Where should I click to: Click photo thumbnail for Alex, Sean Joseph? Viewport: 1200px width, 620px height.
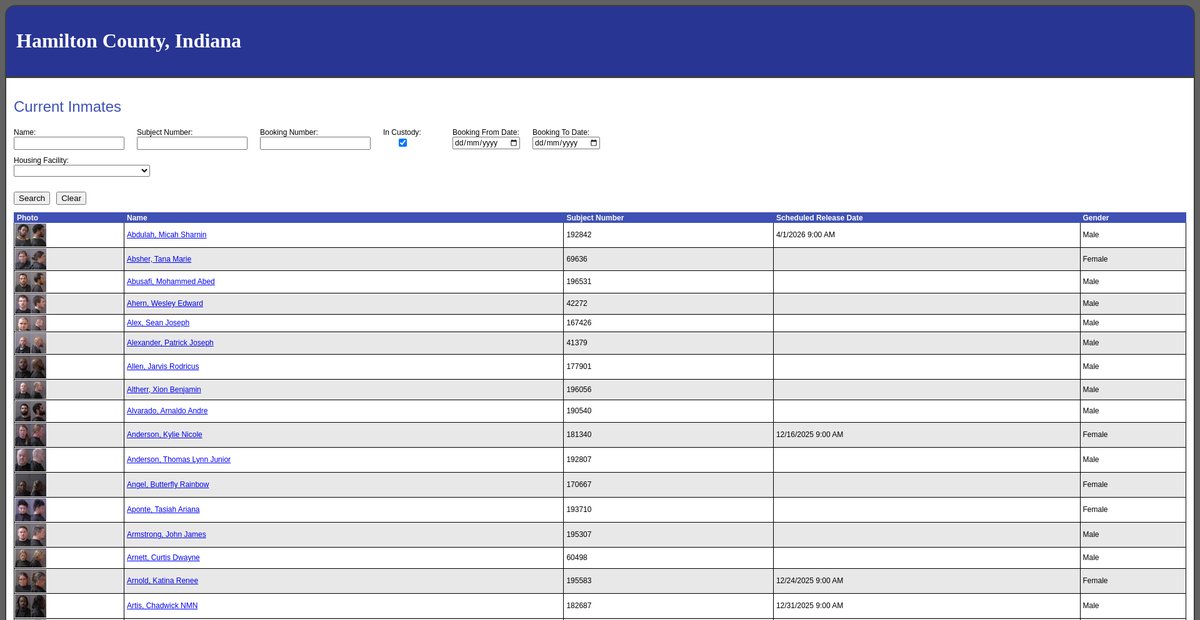tap(30, 323)
